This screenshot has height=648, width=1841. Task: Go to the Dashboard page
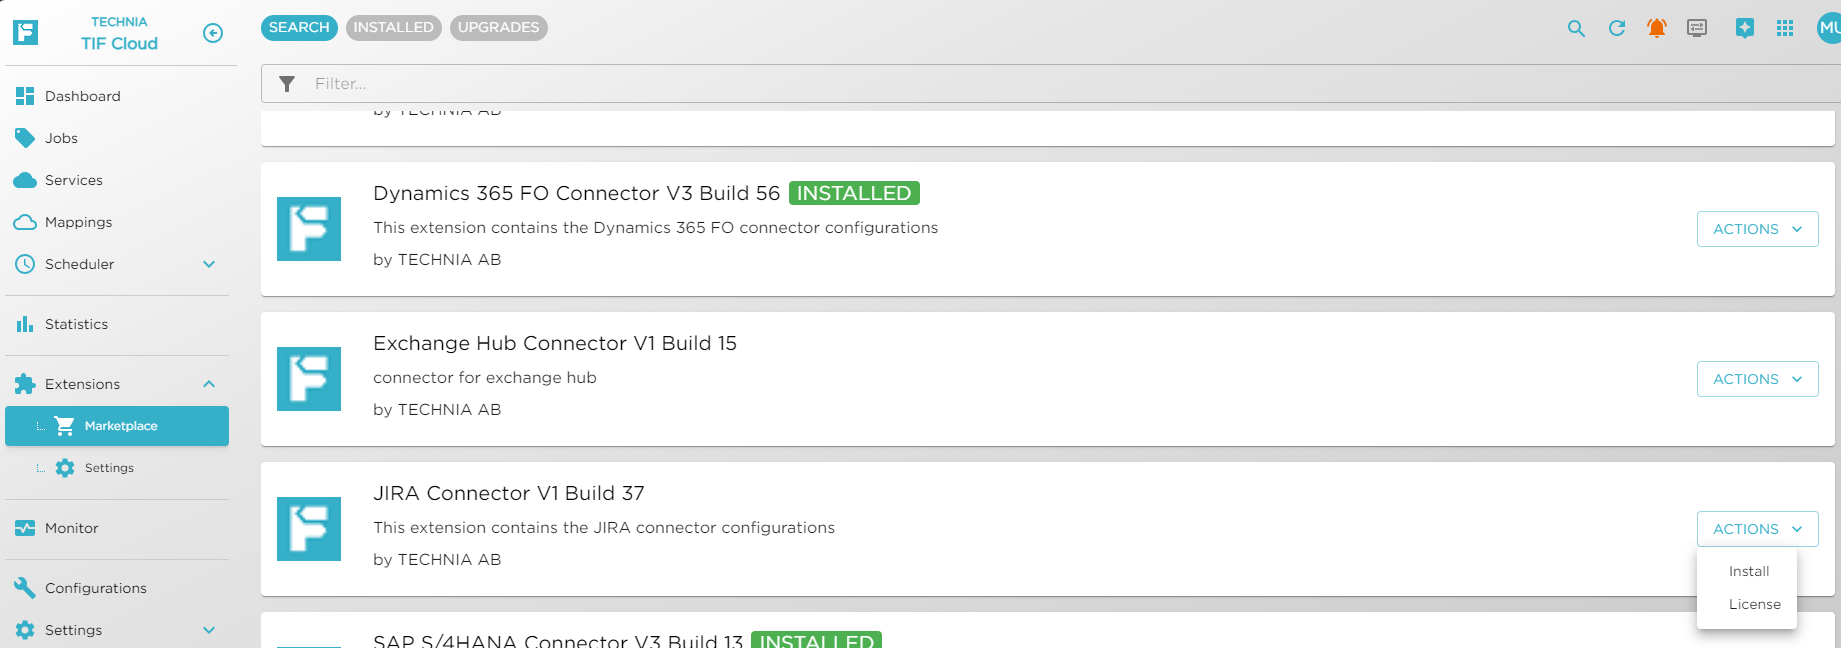pyautogui.click(x=82, y=96)
